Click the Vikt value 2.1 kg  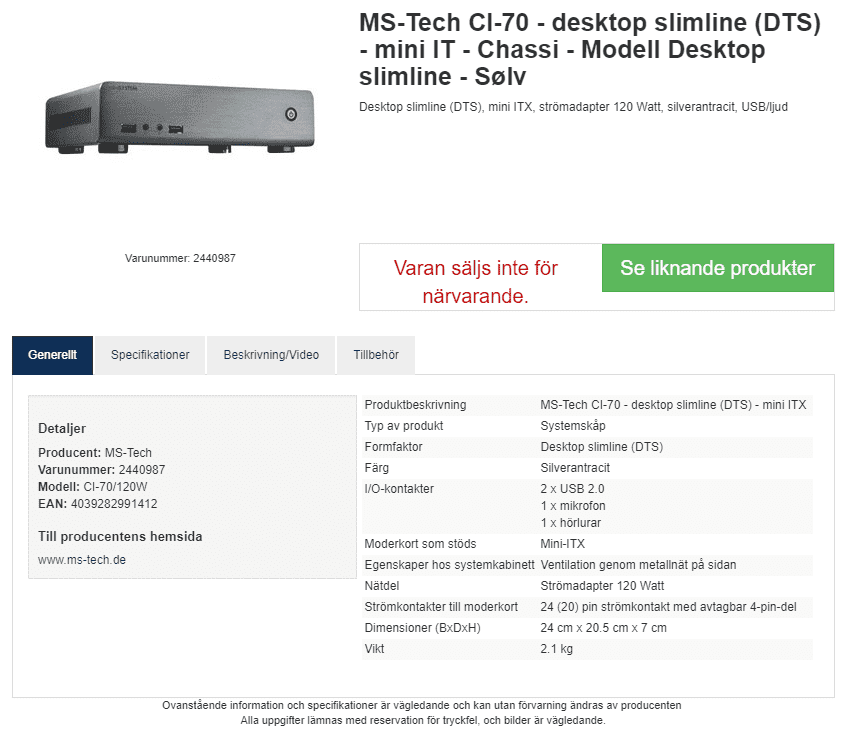556,649
